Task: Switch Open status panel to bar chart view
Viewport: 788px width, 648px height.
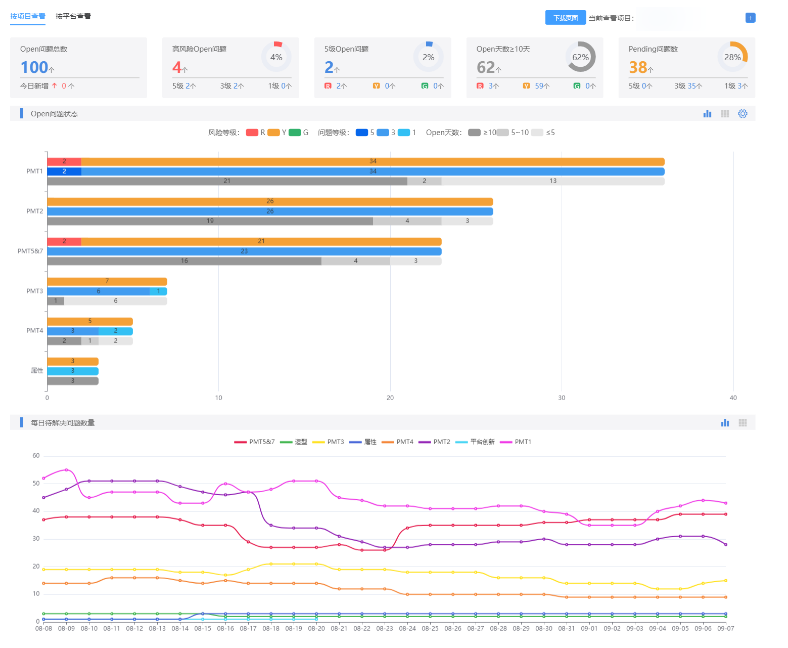Action: tap(707, 114)
